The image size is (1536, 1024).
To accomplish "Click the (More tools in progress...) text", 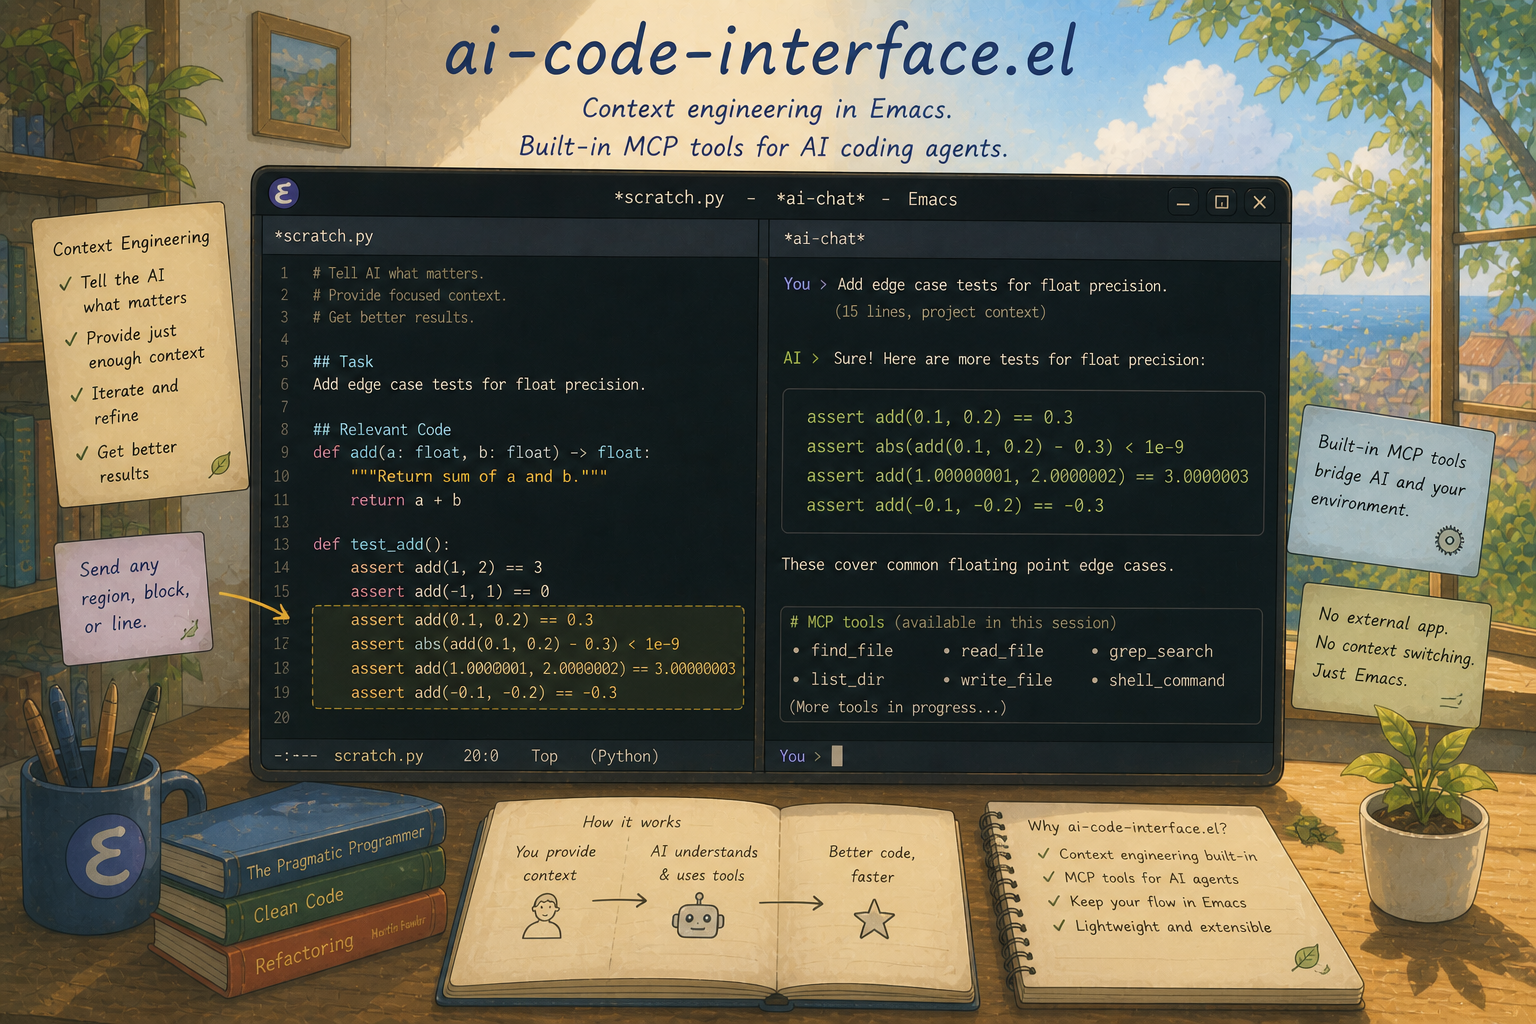I will coord(897,707).
